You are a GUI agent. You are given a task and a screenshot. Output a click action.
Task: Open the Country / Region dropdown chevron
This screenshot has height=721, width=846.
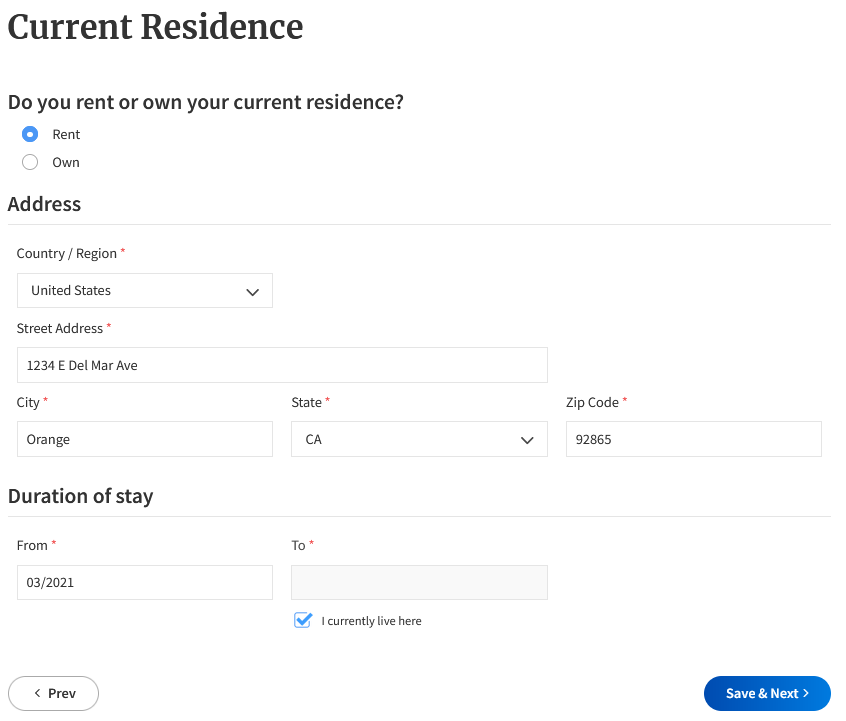tap(253, 290)
